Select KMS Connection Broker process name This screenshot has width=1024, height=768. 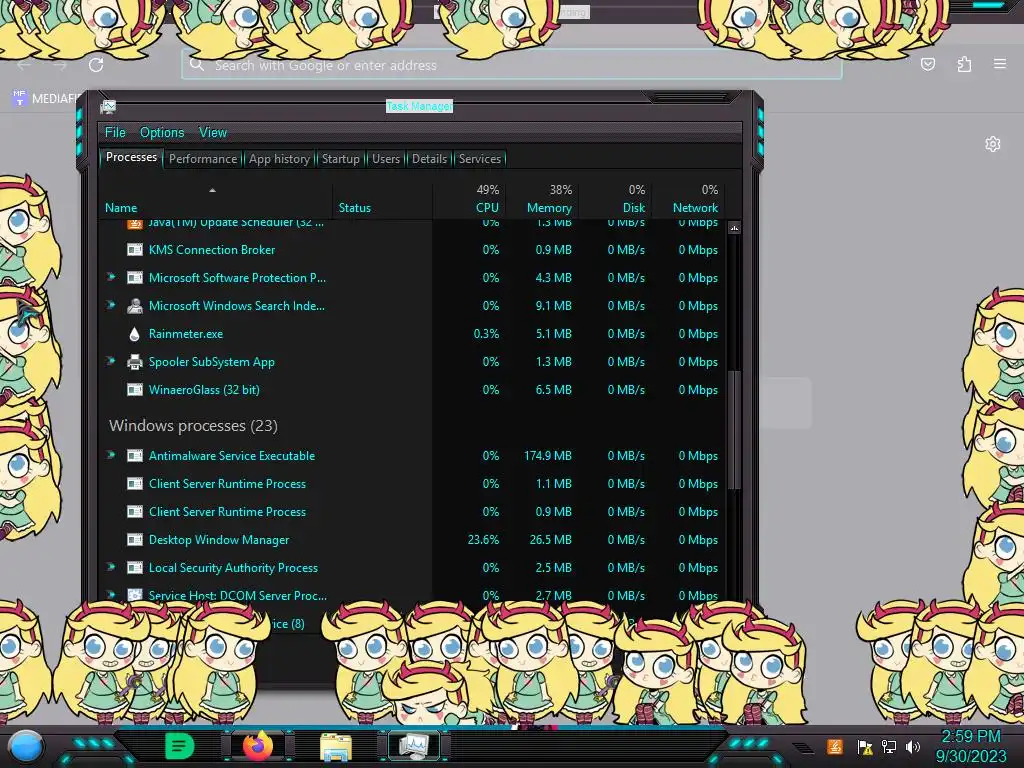pyautogui.click(x=212, y=249)
